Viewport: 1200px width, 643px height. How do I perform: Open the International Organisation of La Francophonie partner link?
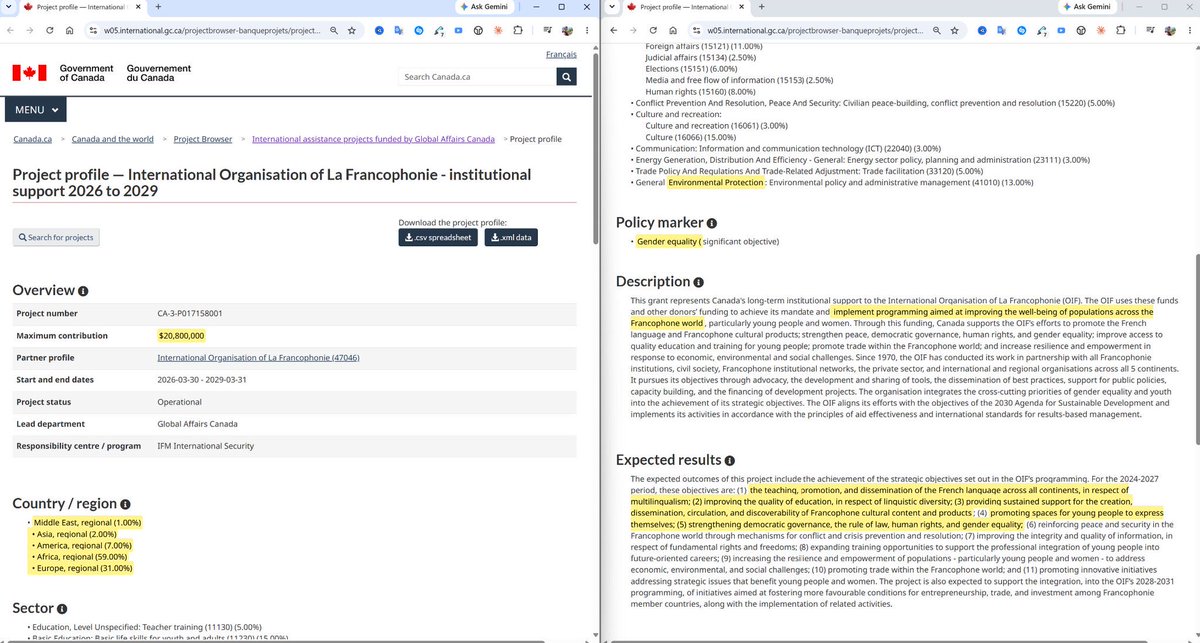click(258, 357)
